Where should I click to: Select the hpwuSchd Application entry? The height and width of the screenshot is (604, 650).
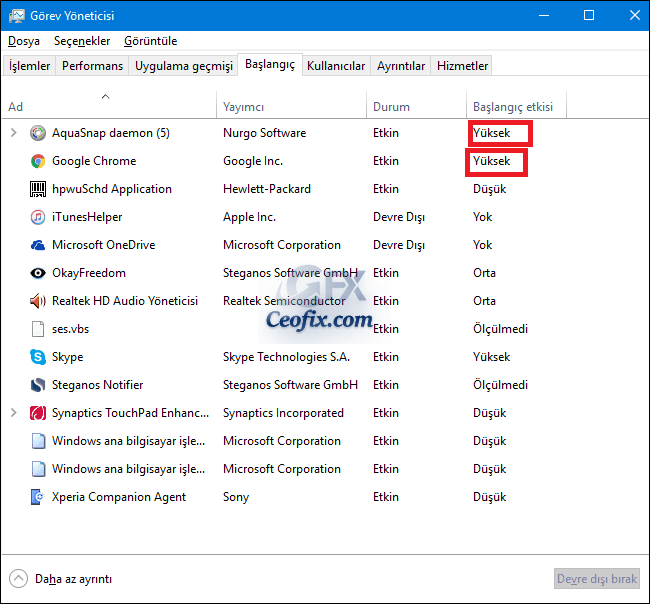(112, 189)
